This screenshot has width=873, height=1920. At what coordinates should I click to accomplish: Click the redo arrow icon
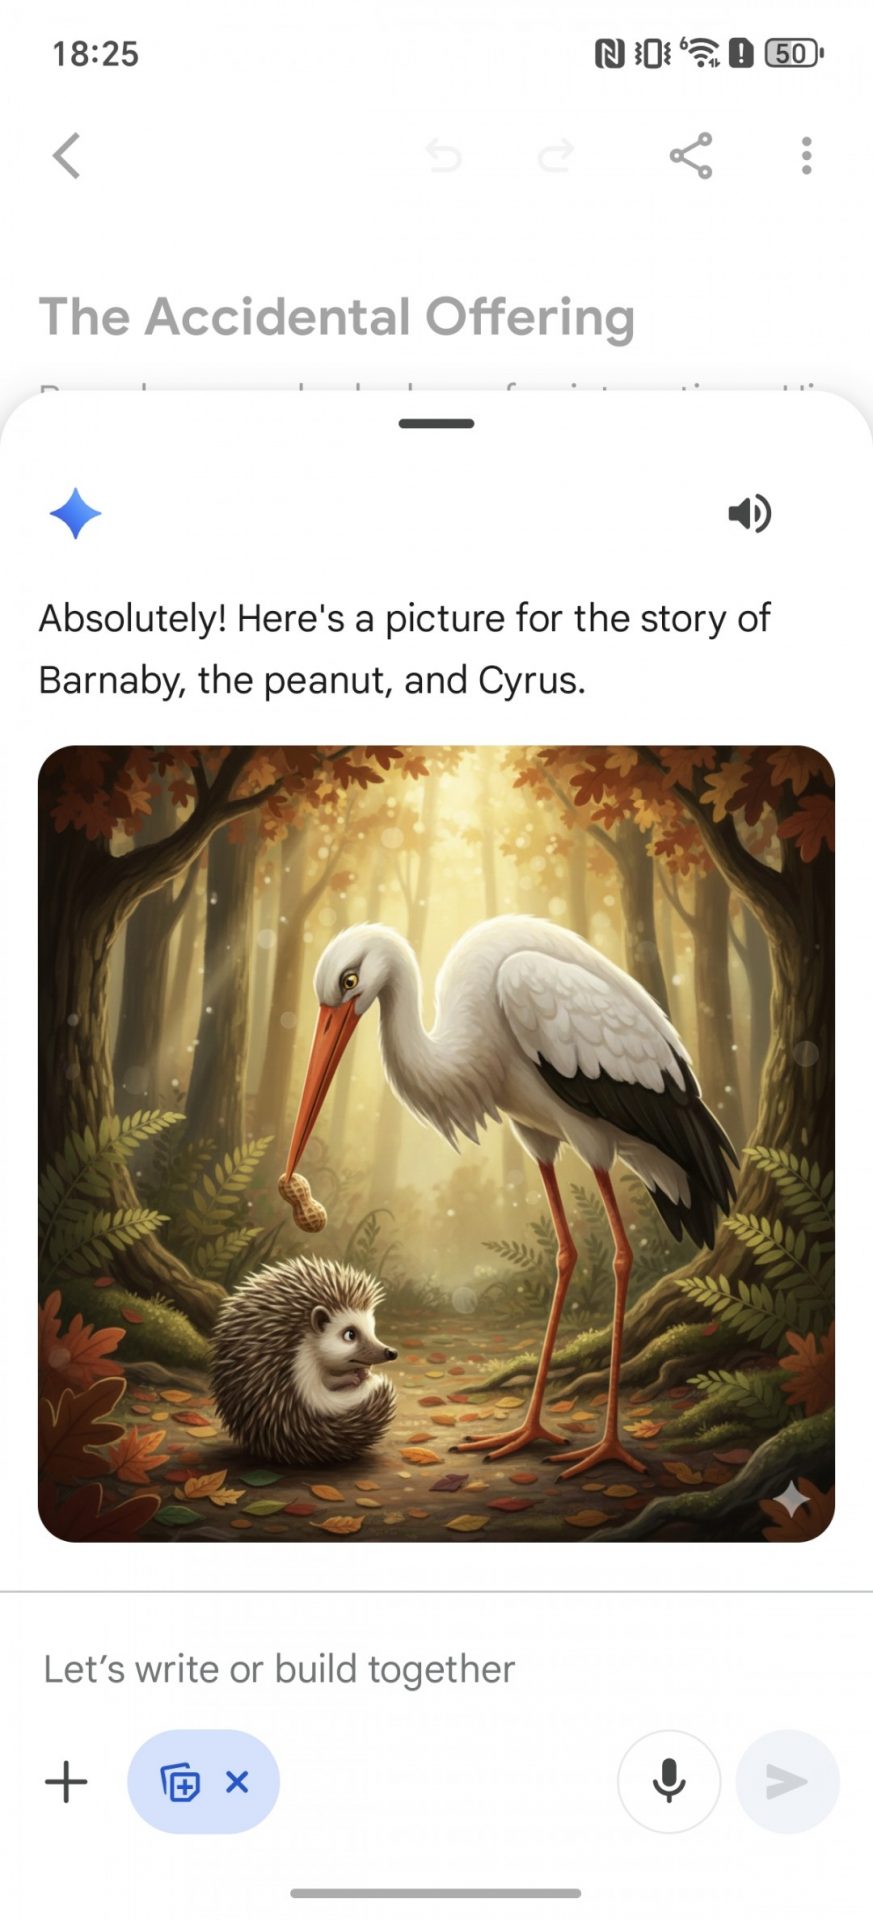(556, 156)
